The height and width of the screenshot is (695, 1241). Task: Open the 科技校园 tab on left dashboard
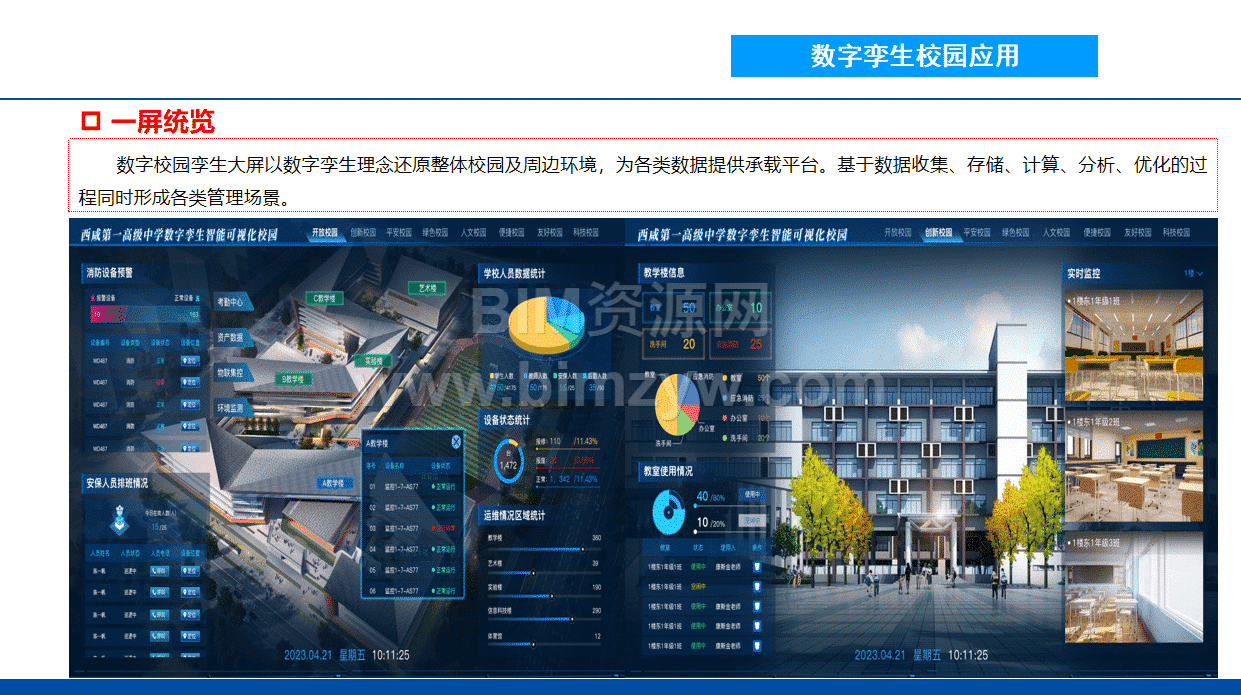coord(586,233)
